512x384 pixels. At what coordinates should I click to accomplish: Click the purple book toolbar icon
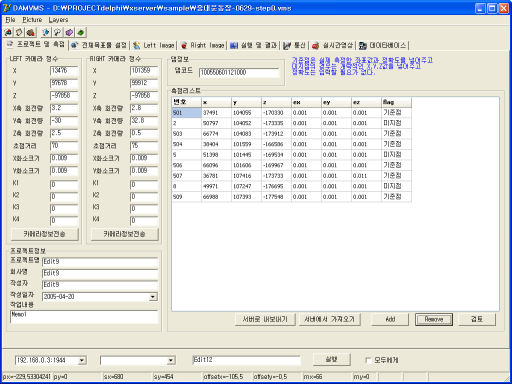point(69,32)
